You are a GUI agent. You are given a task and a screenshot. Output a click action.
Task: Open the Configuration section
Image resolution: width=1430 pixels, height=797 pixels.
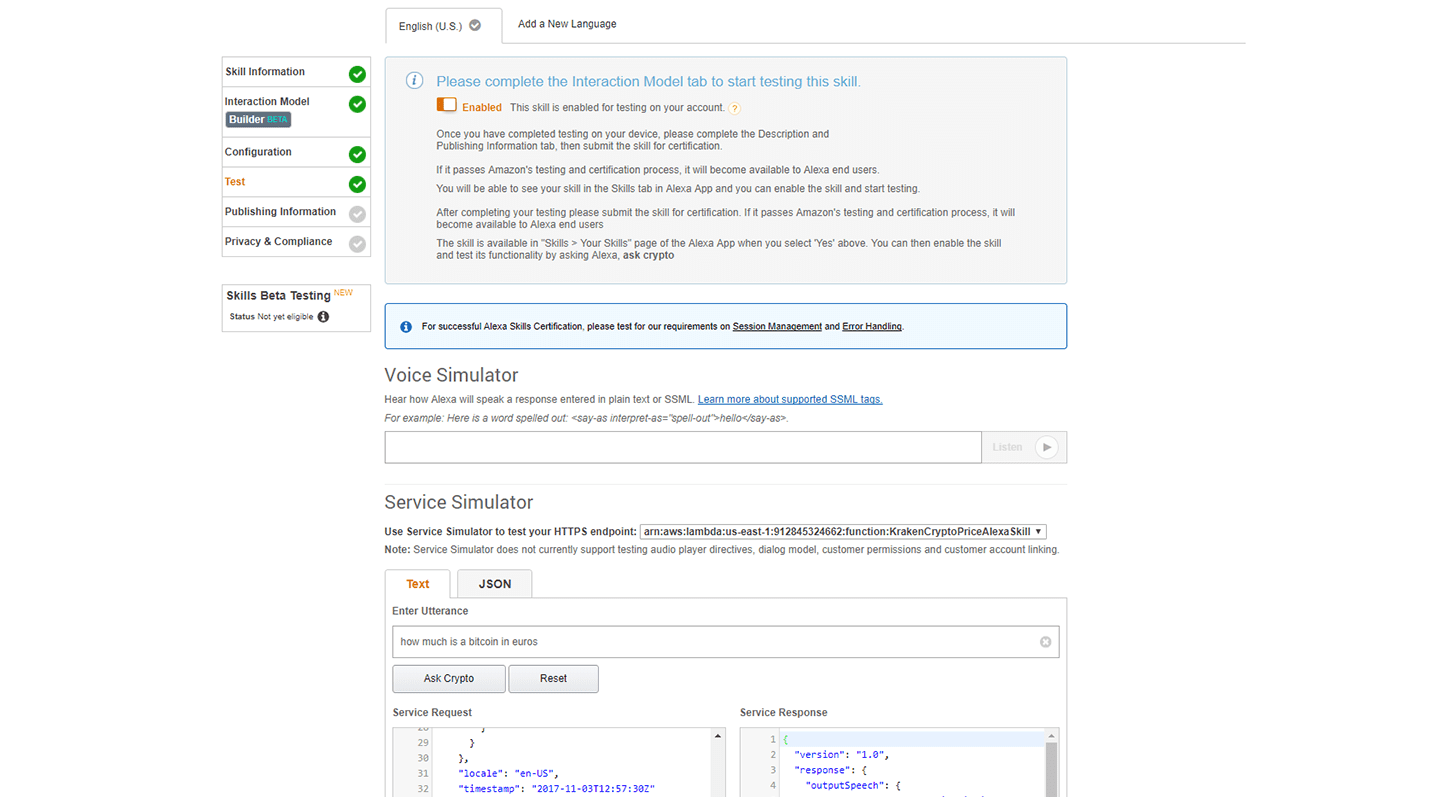pos(296,152)
